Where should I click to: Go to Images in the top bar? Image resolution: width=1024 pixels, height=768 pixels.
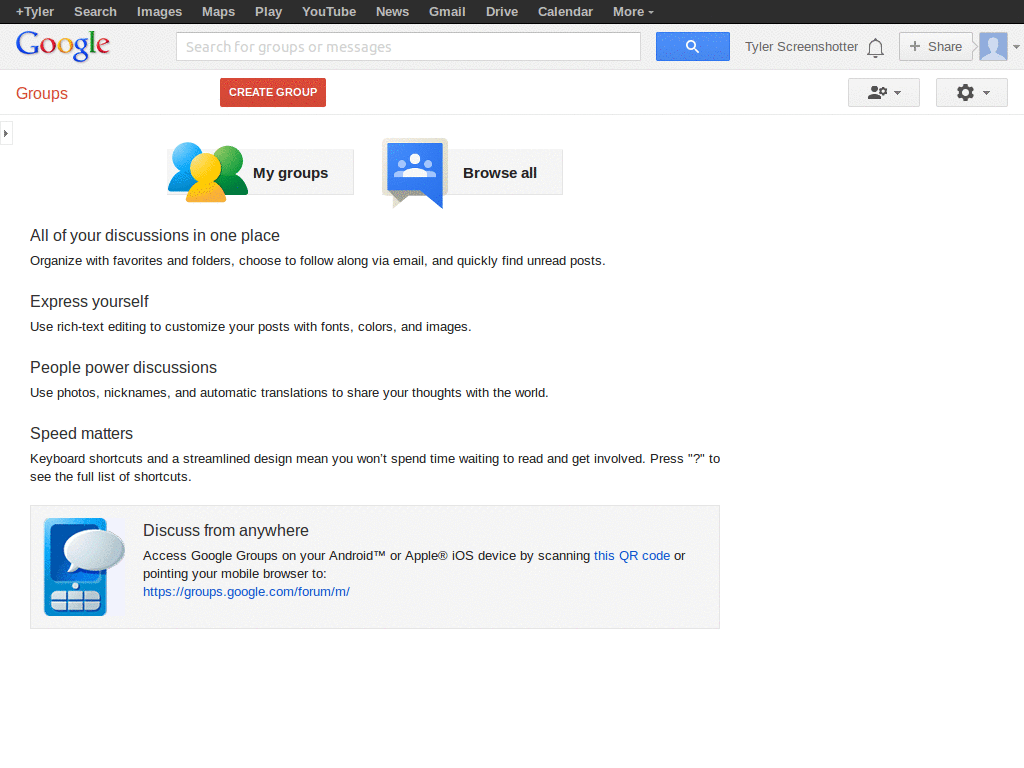[x=159, y=12]
